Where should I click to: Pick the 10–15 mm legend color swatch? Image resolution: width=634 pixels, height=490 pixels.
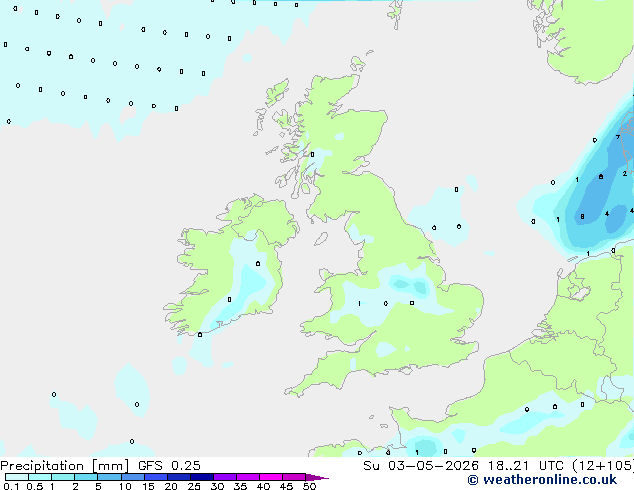133,477
